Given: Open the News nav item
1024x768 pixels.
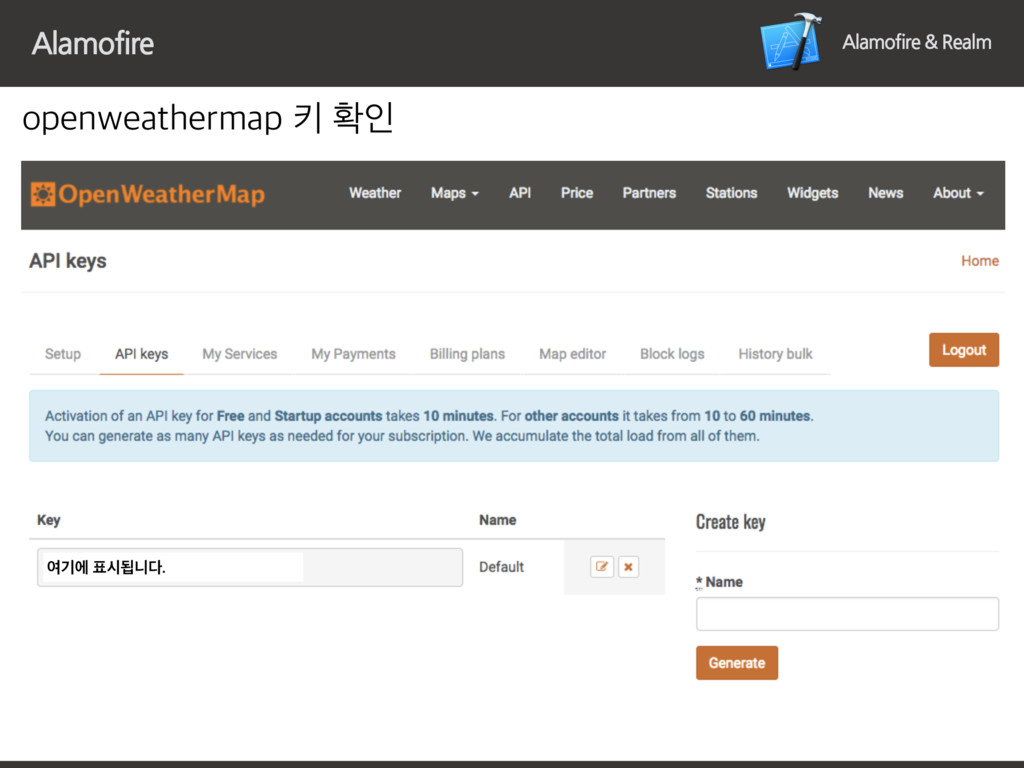Looking at the screenshot, I should 886,193.
